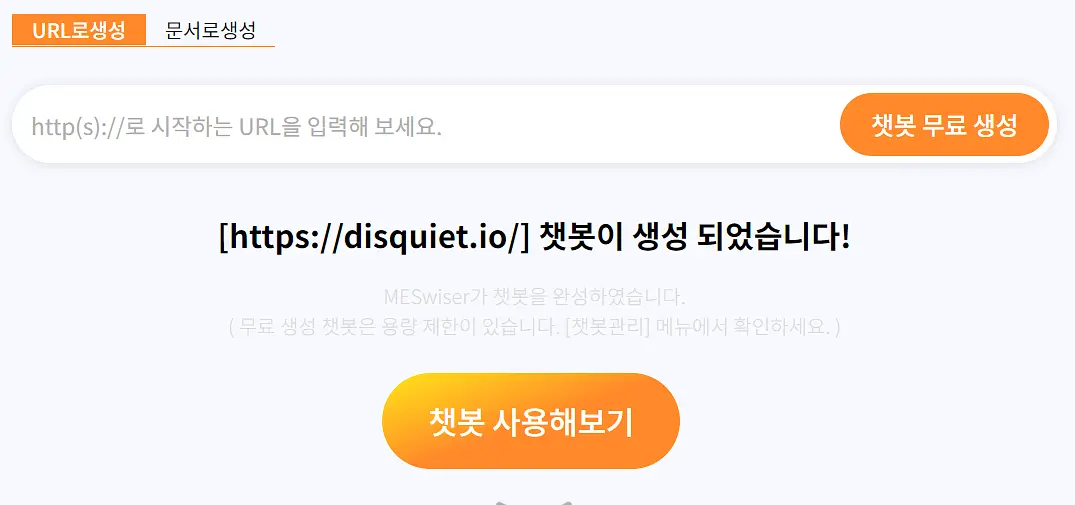
Task: Click the [챗봇관리] menu reference text
Action: [607, 328]
